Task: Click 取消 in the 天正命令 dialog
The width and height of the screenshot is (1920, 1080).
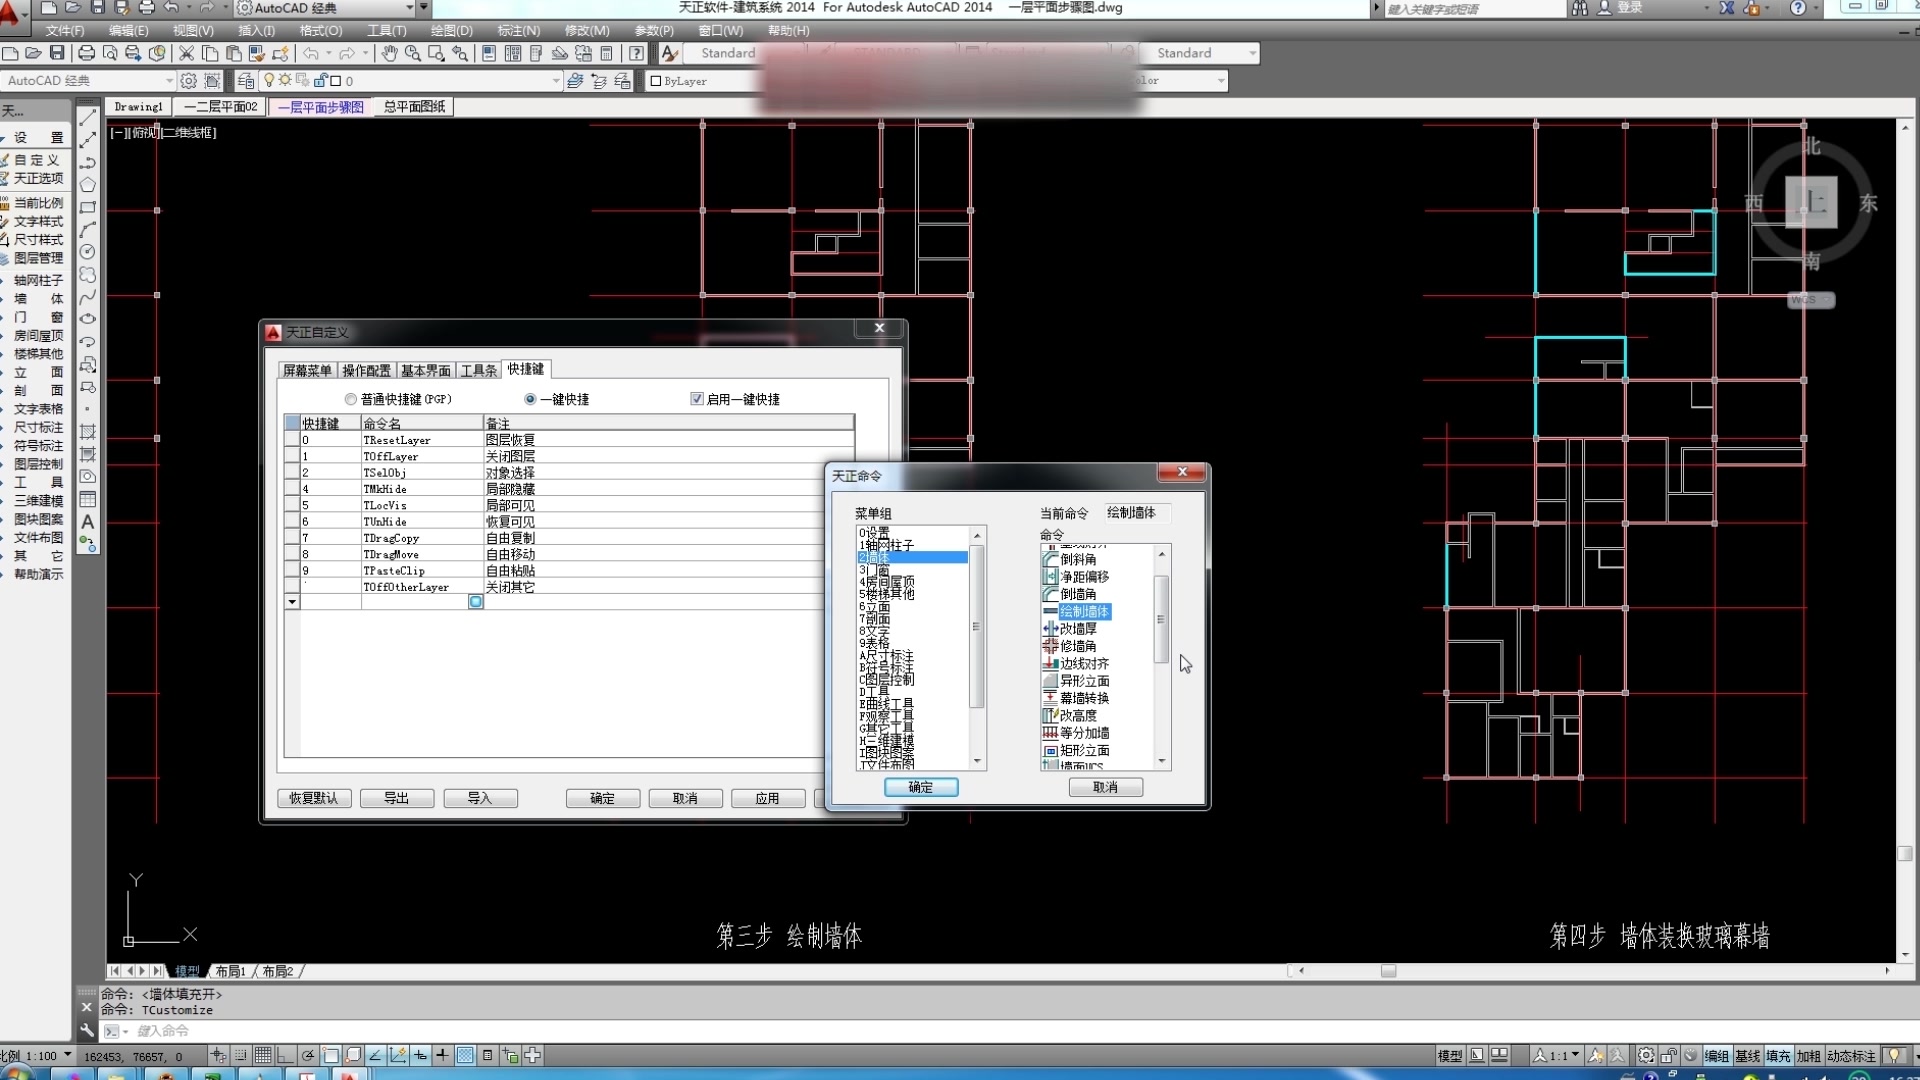Action: pos(1105,787)
